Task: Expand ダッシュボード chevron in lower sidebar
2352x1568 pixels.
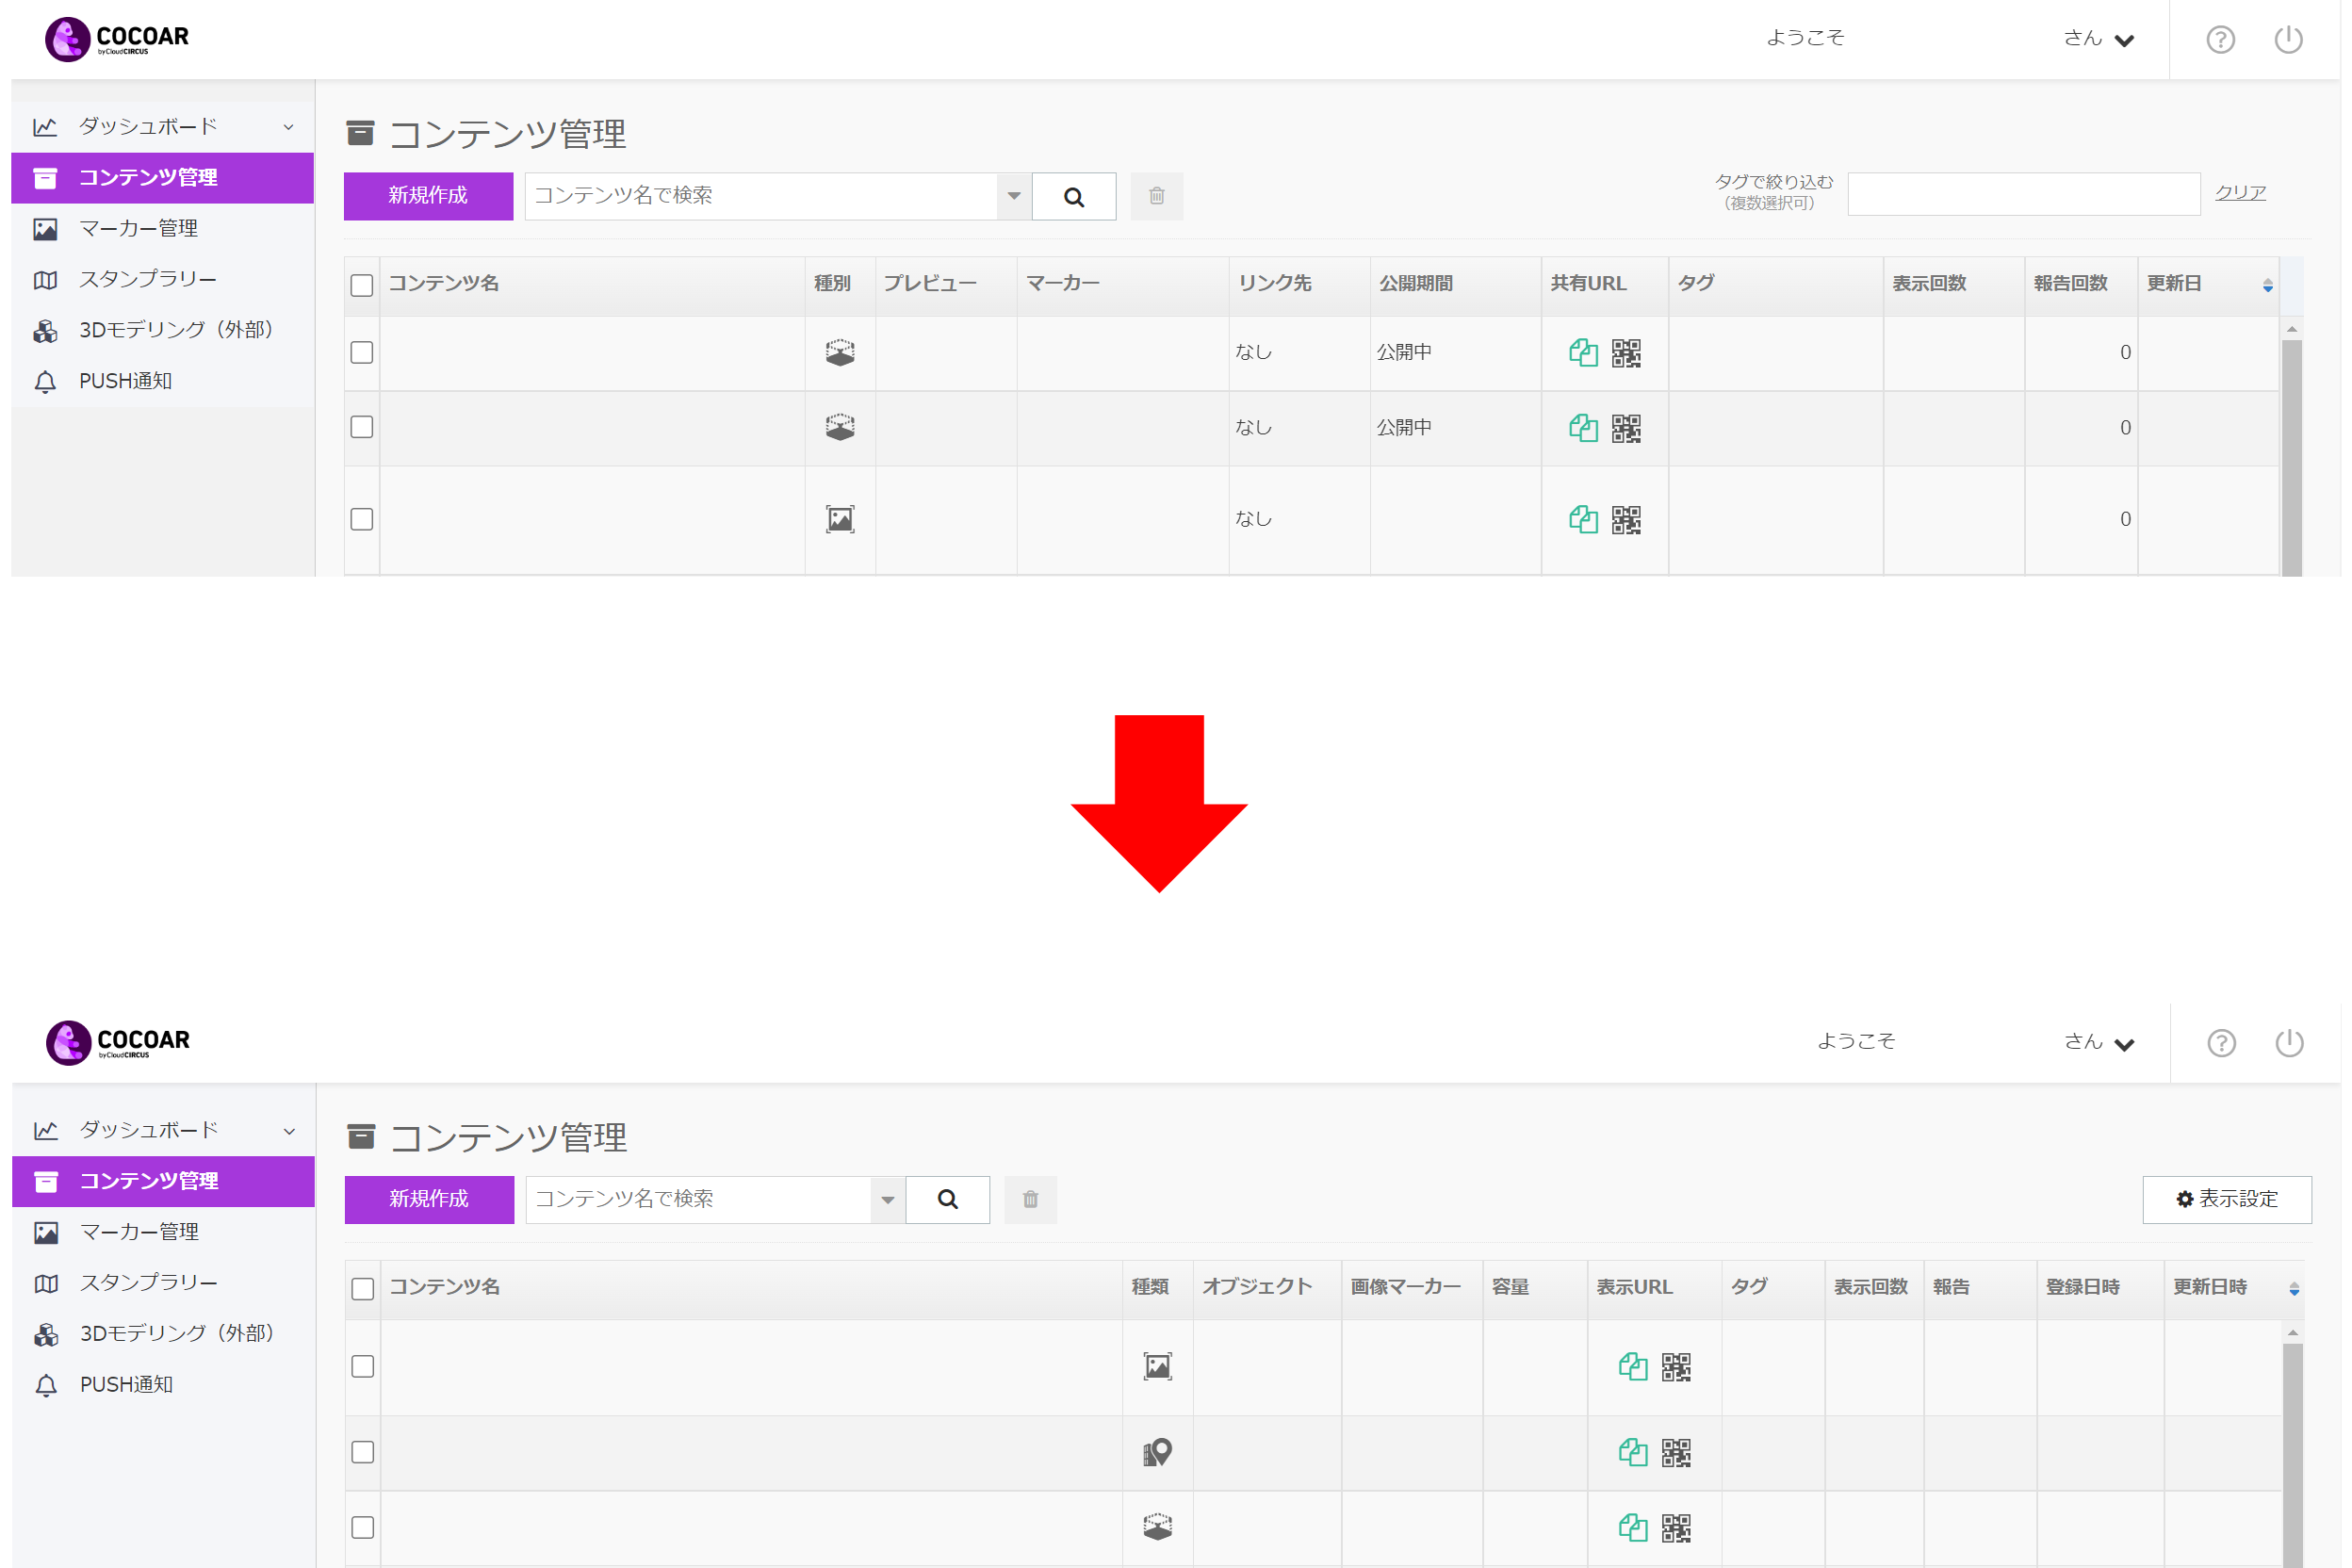Action: (x=289, y=1131)
